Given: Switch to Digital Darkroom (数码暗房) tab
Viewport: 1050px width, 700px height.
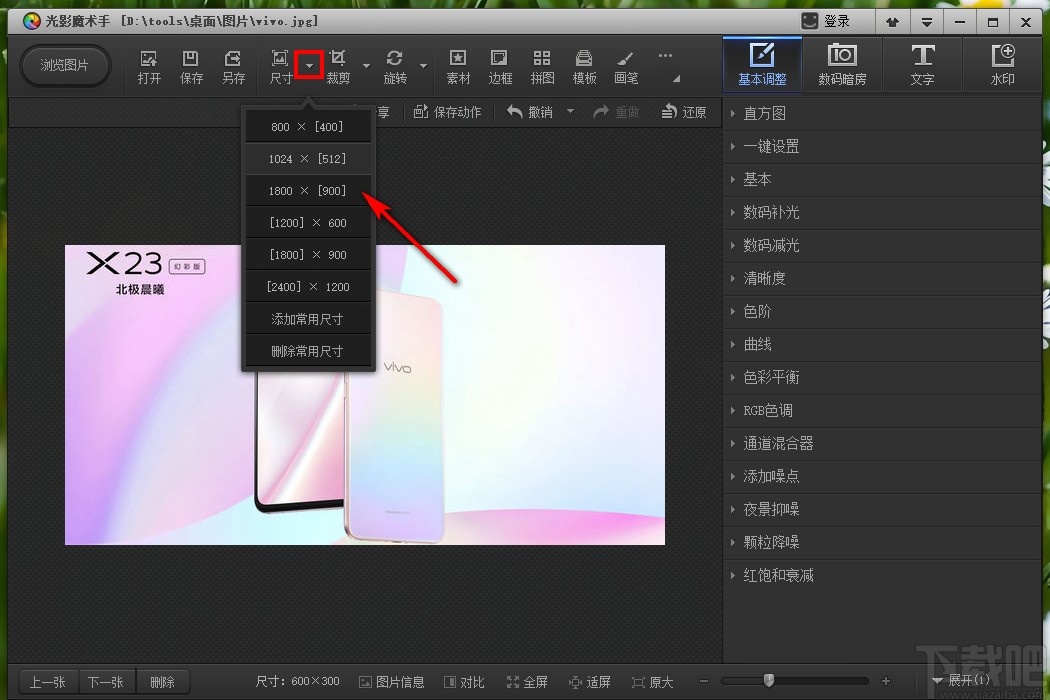Looking at the screenshot, I should pyautogui.click(x=842, y=64).
